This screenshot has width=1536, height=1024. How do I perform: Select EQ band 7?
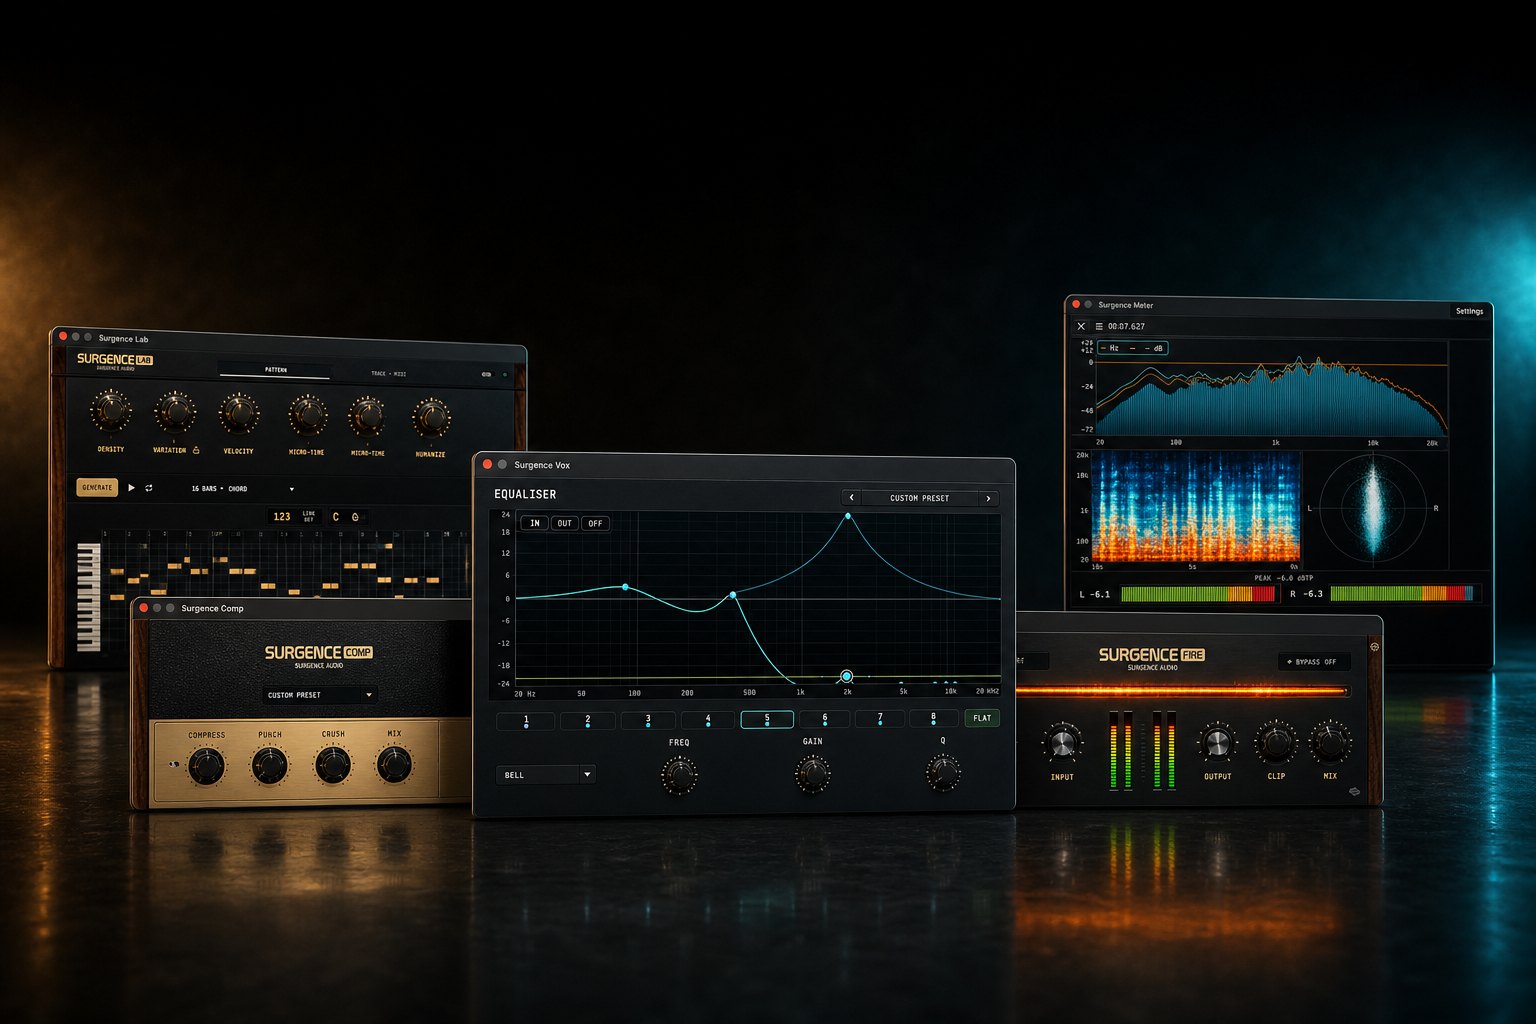click(880, 718)
